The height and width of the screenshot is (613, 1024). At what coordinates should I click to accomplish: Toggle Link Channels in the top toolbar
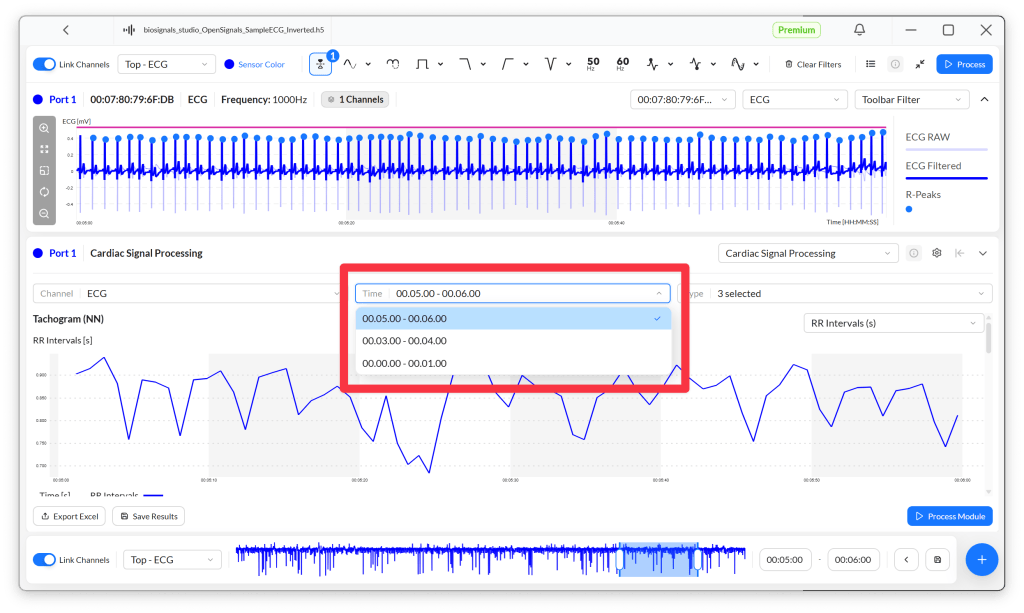(x=44, y=64)
